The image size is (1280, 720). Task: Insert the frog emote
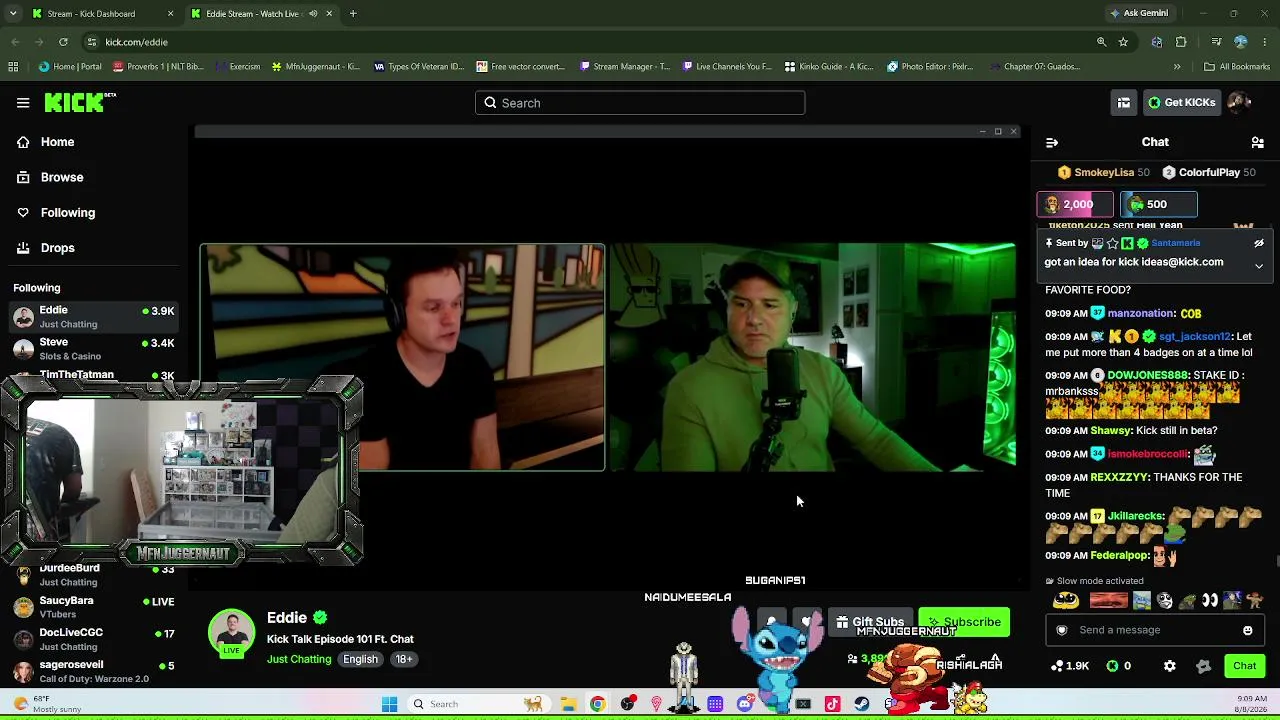[x=1187, y=600]
